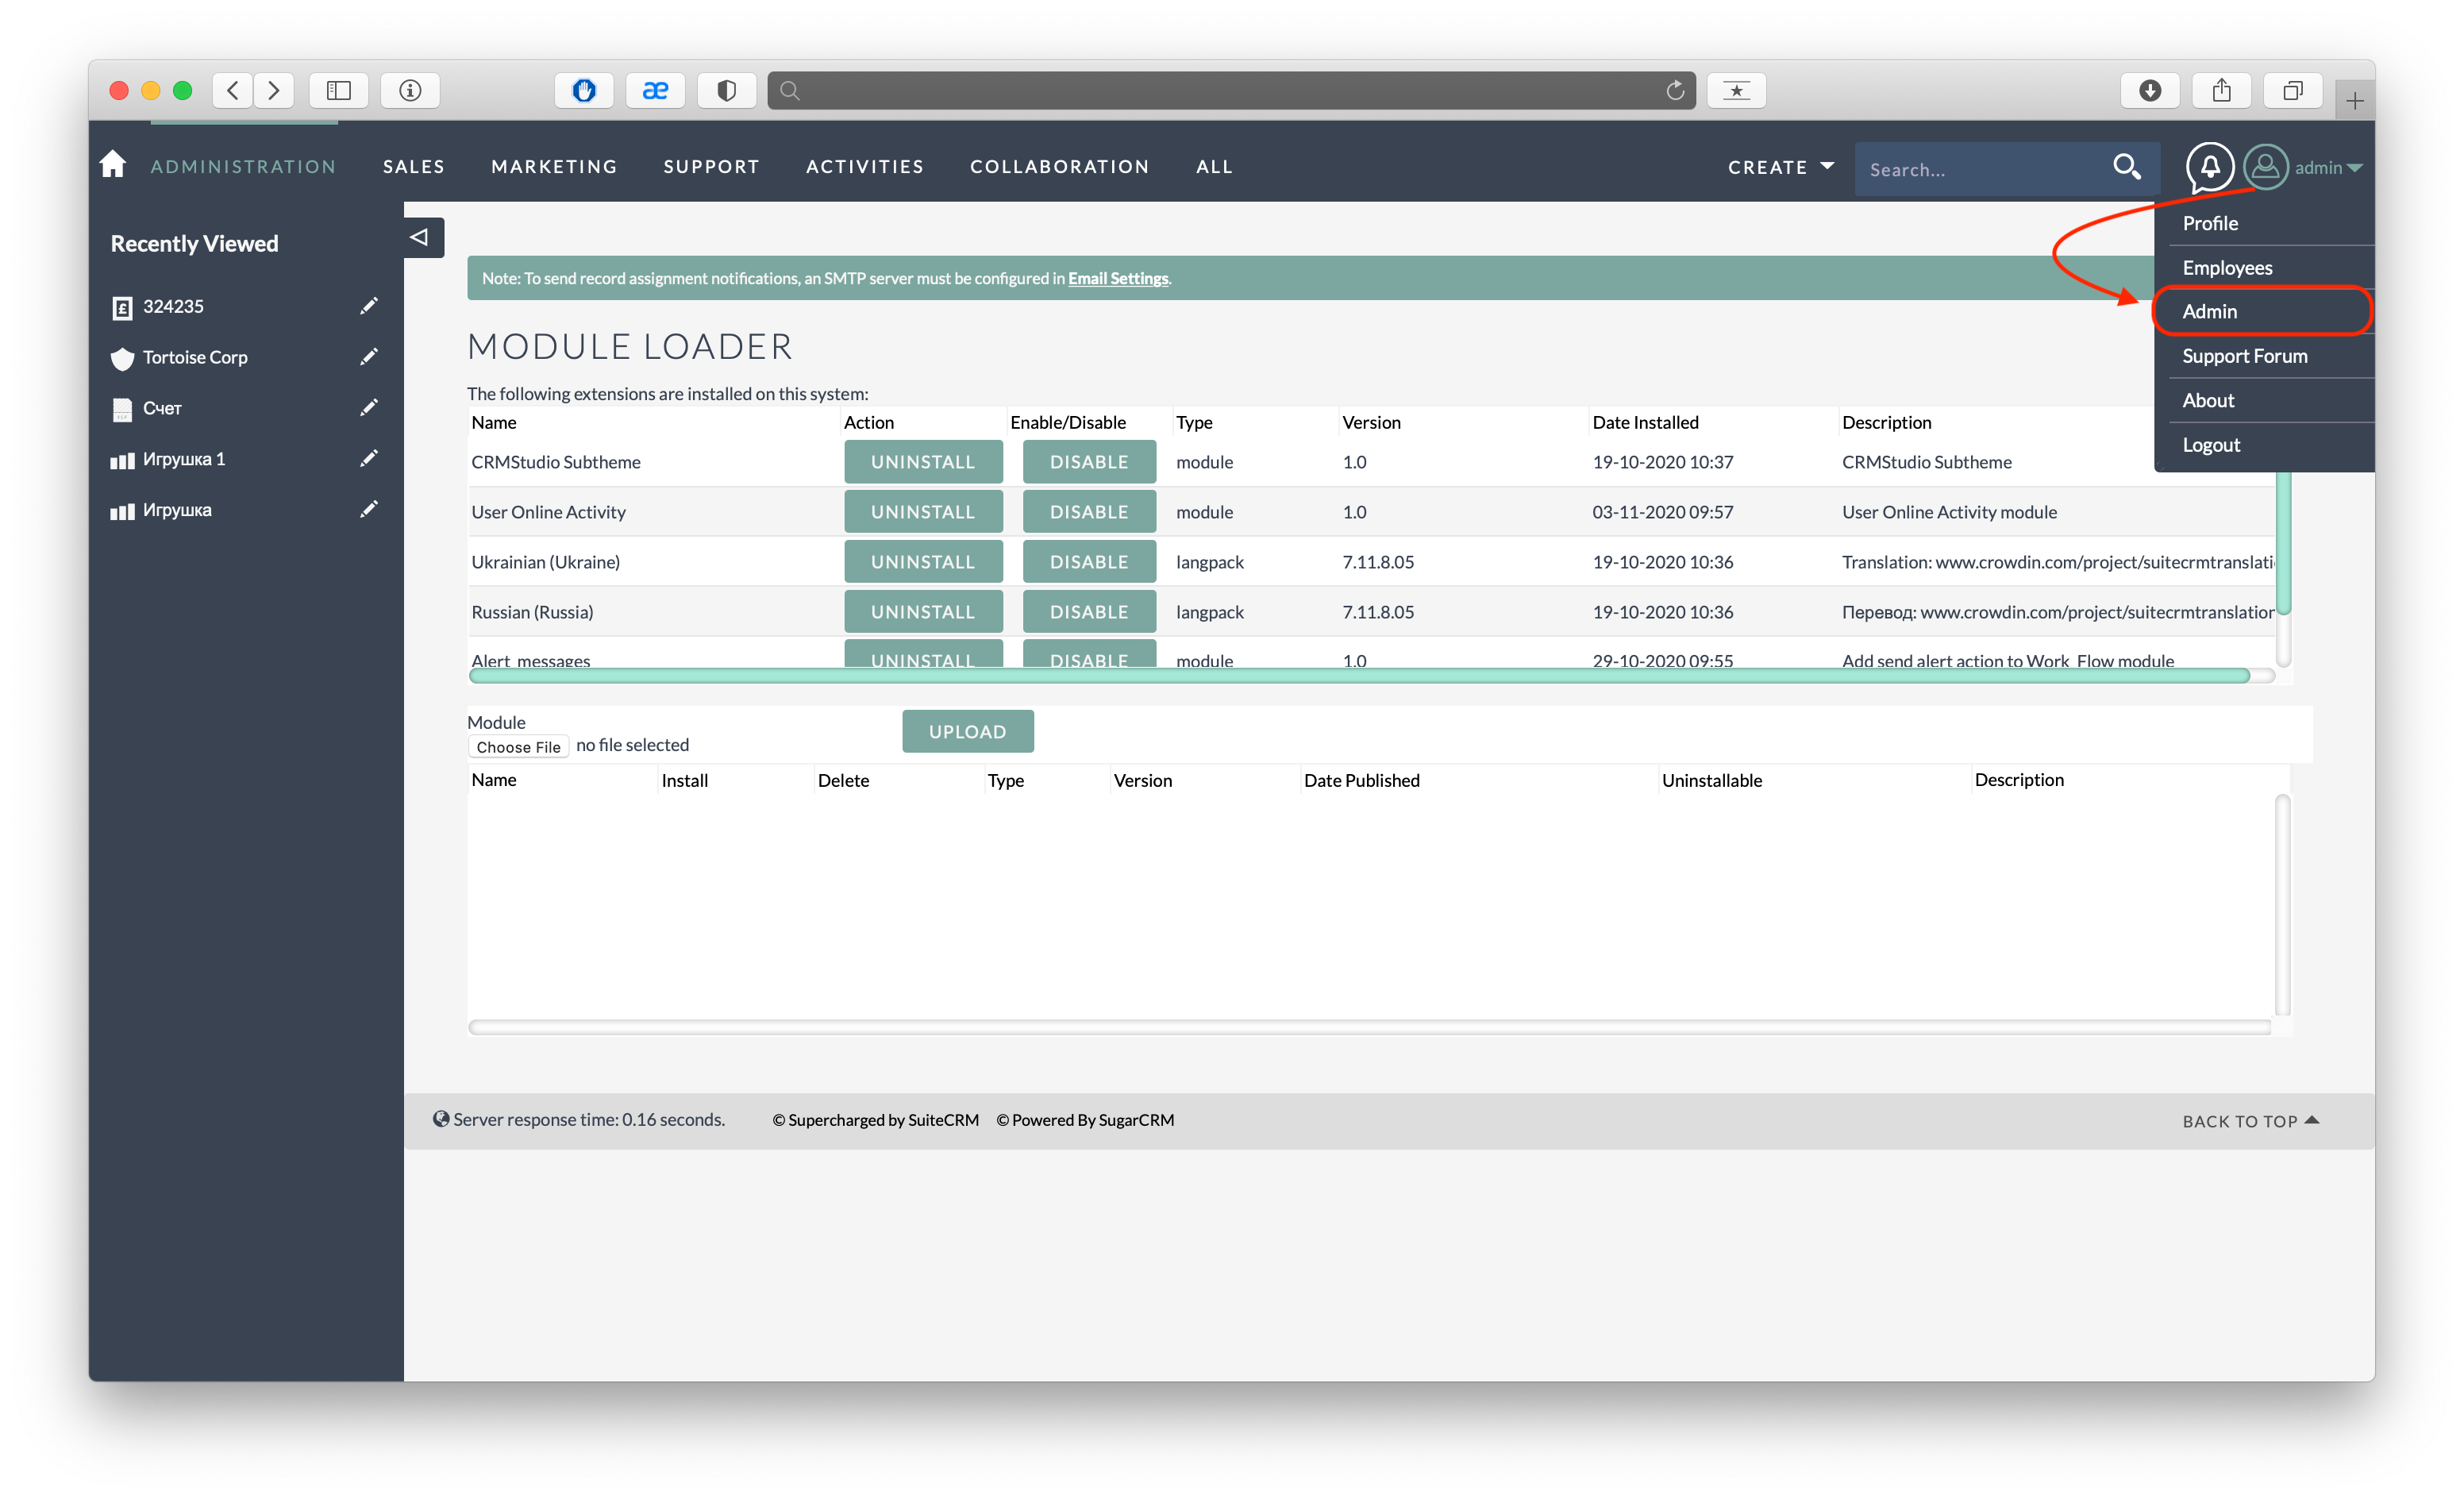Open the Email Settings link
This screenshot has height=1499, width=2464.
click(x=1117, y=278)
